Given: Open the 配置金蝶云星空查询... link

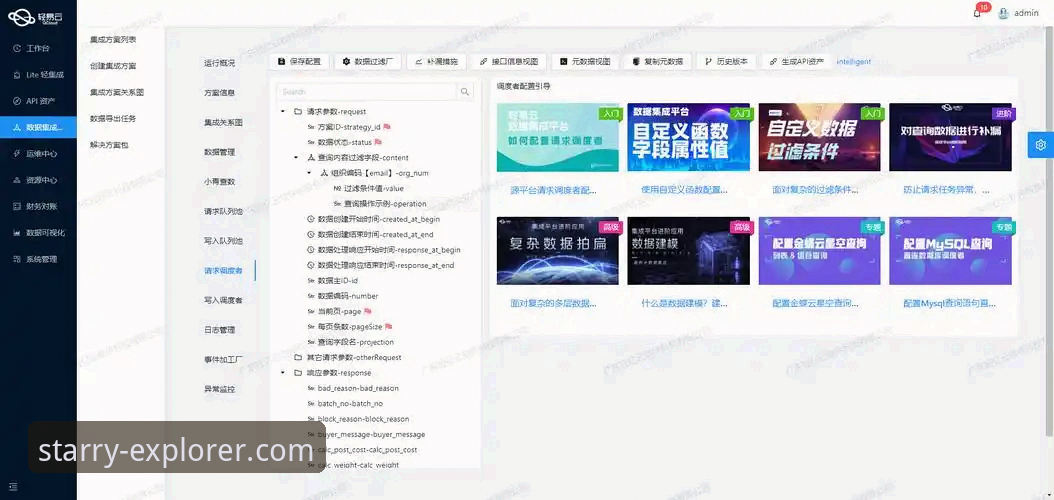Looking at the screenshot, I should pos(815,304).
